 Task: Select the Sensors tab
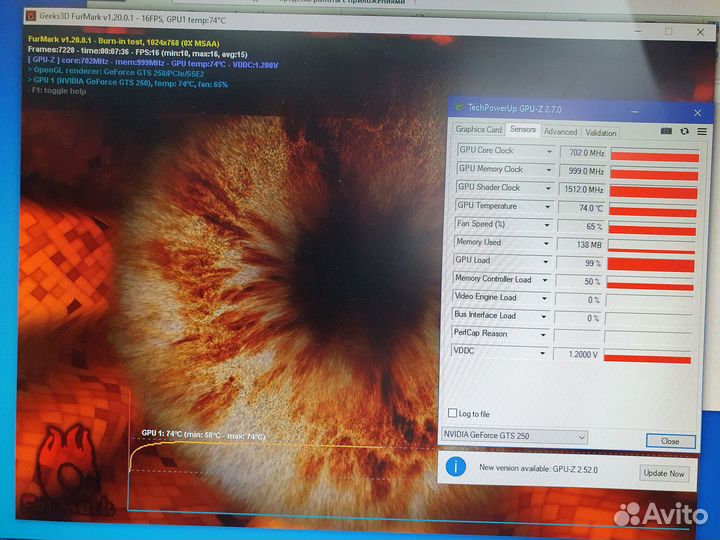(x=523, y=129)
